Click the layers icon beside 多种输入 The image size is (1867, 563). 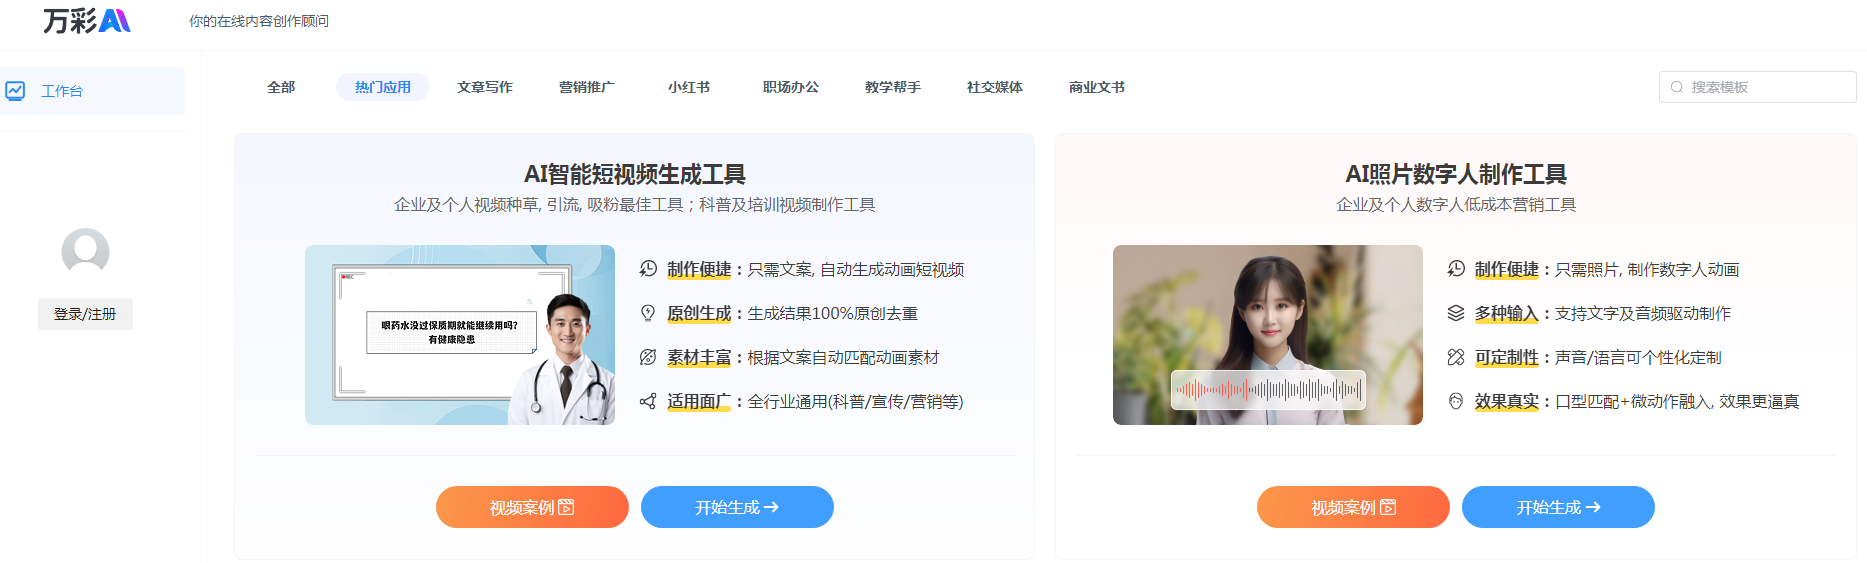pos(1456,313)
